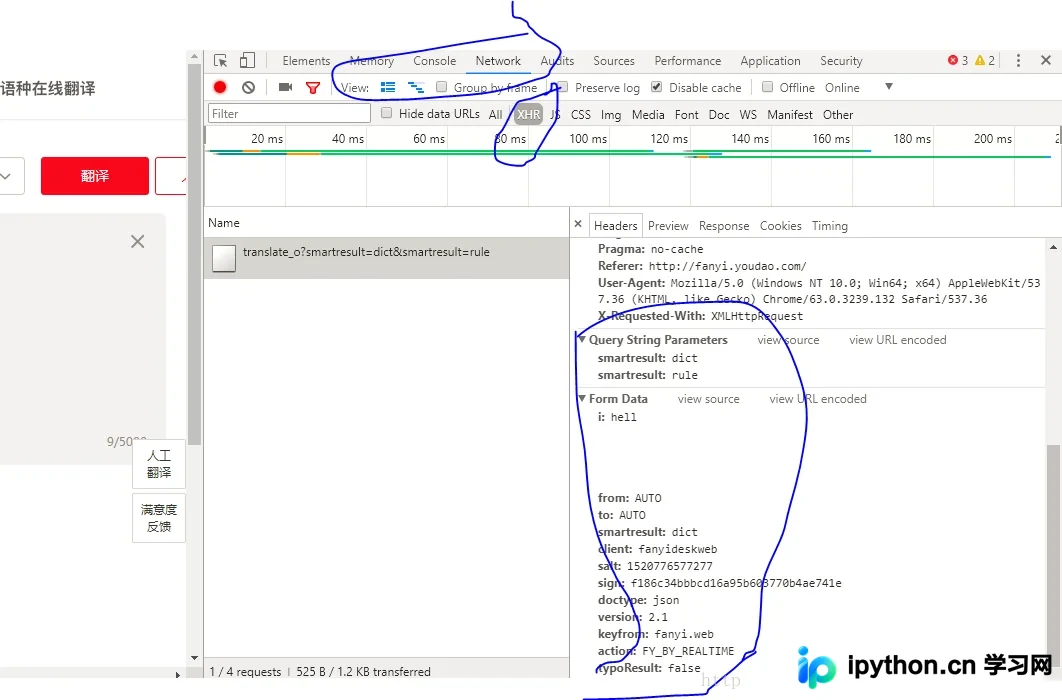1062x700 pixels.
Task: Switch to the Application tab
Action: coord(770,61)
